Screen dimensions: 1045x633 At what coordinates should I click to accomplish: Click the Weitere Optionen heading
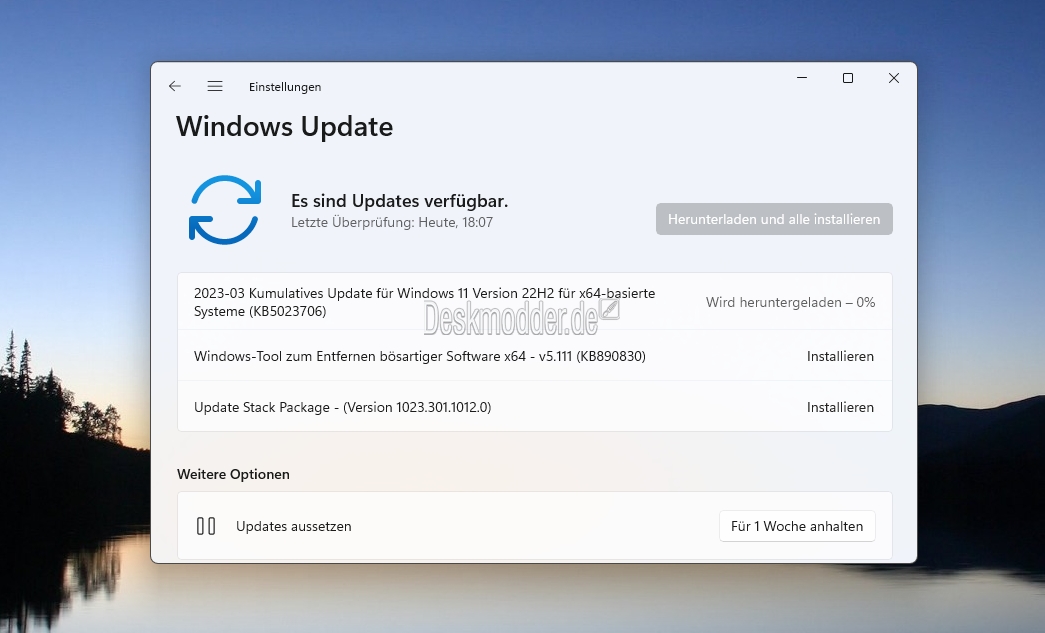tap(233, 474)
